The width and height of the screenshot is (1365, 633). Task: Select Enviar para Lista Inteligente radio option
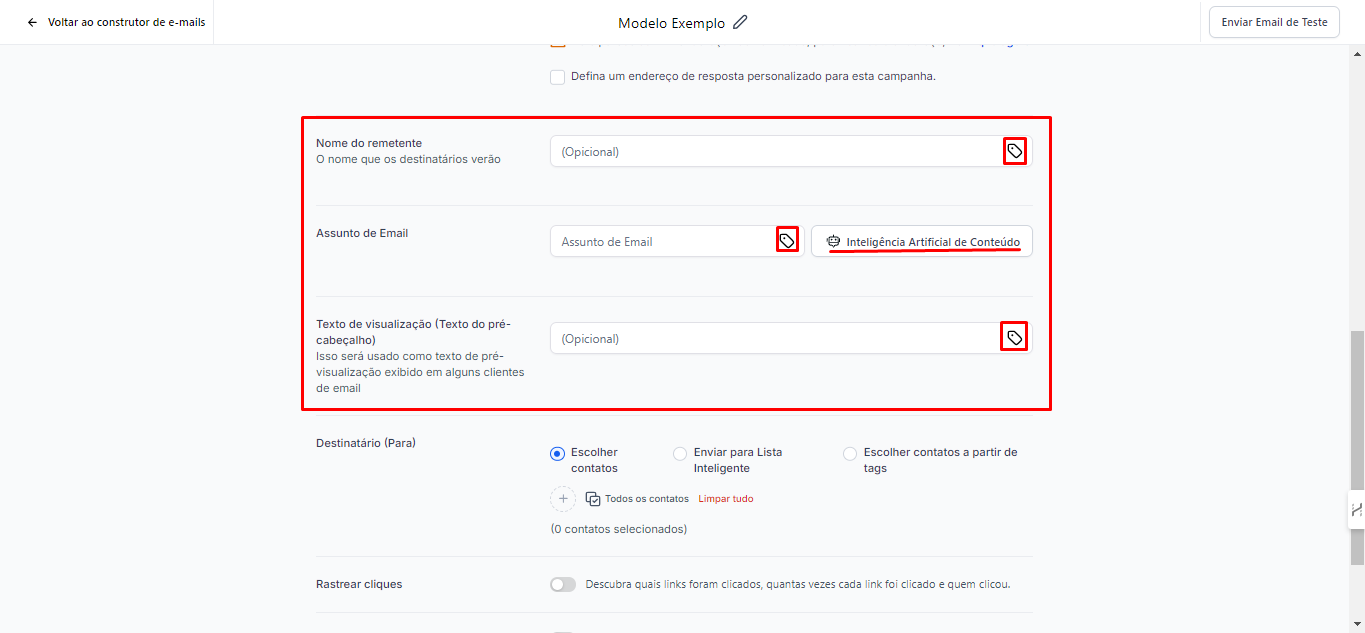click(680, 453)
